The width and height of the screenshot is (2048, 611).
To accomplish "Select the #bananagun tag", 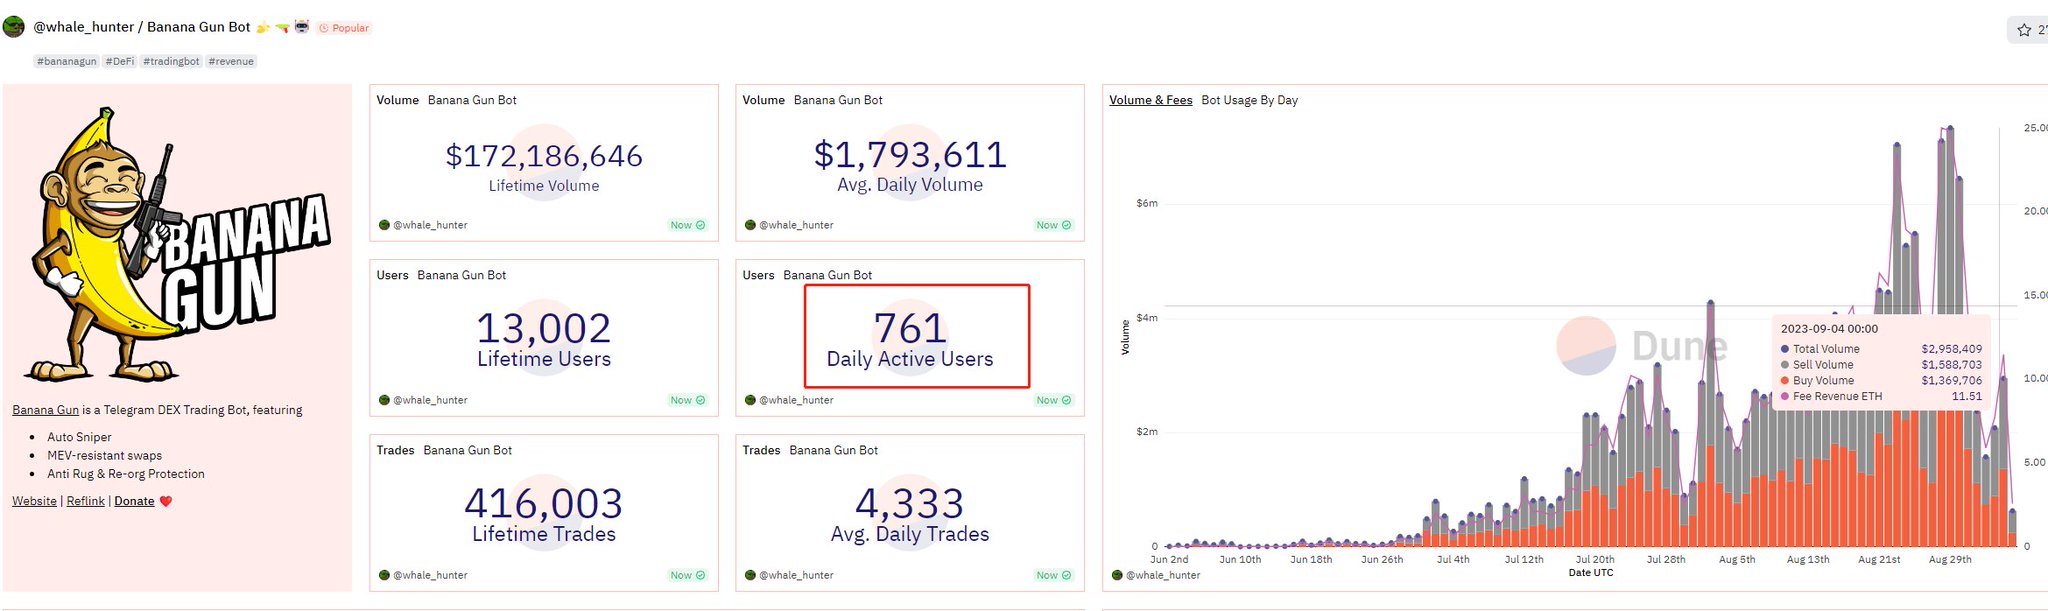I will (67, 61).
